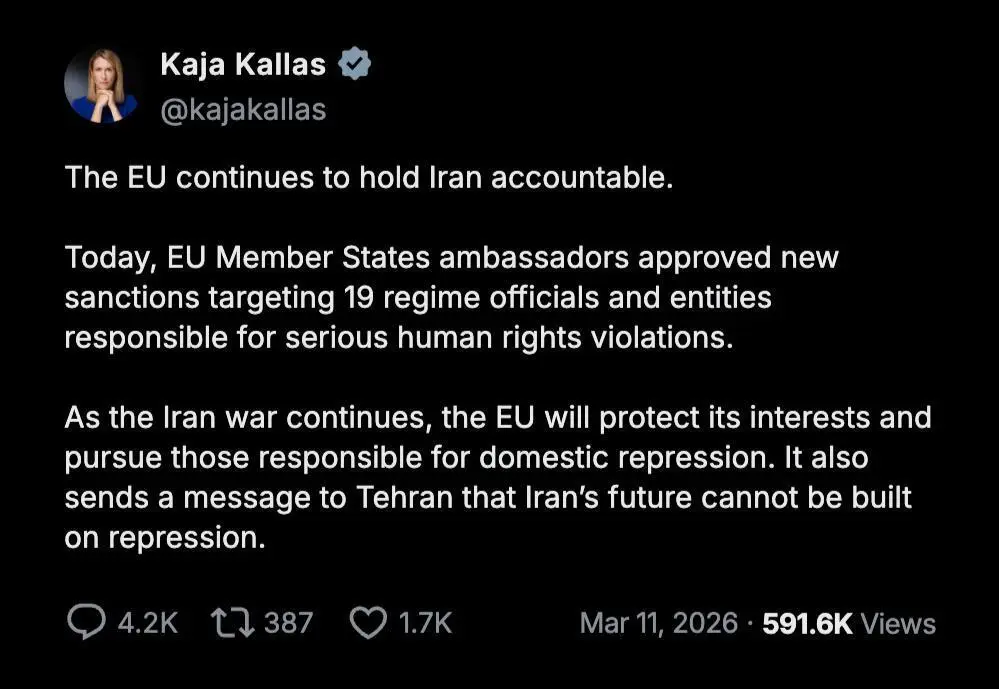Open Kaja Kallas profile picture

[x=101, y=86]
